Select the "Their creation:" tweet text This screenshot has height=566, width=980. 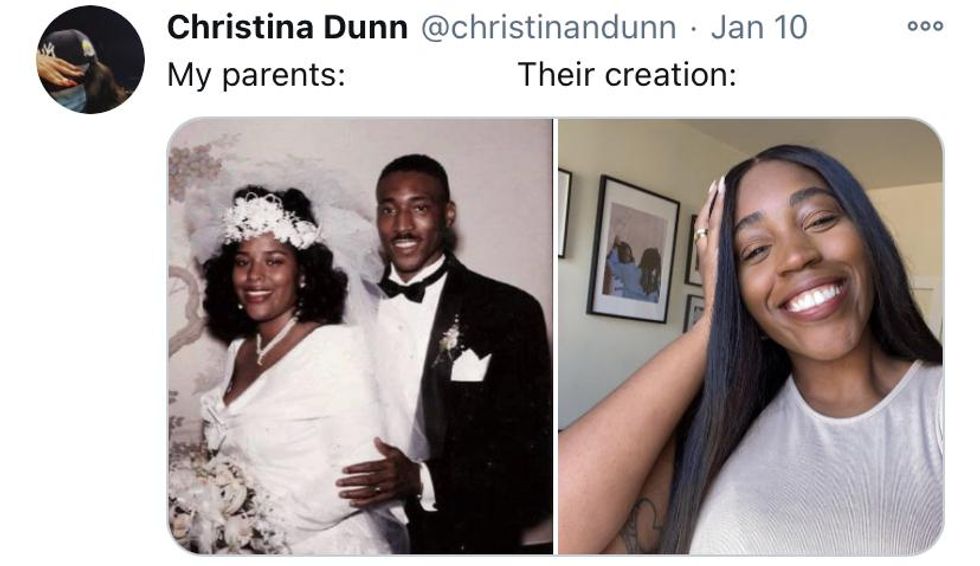(x=627, y=75)
